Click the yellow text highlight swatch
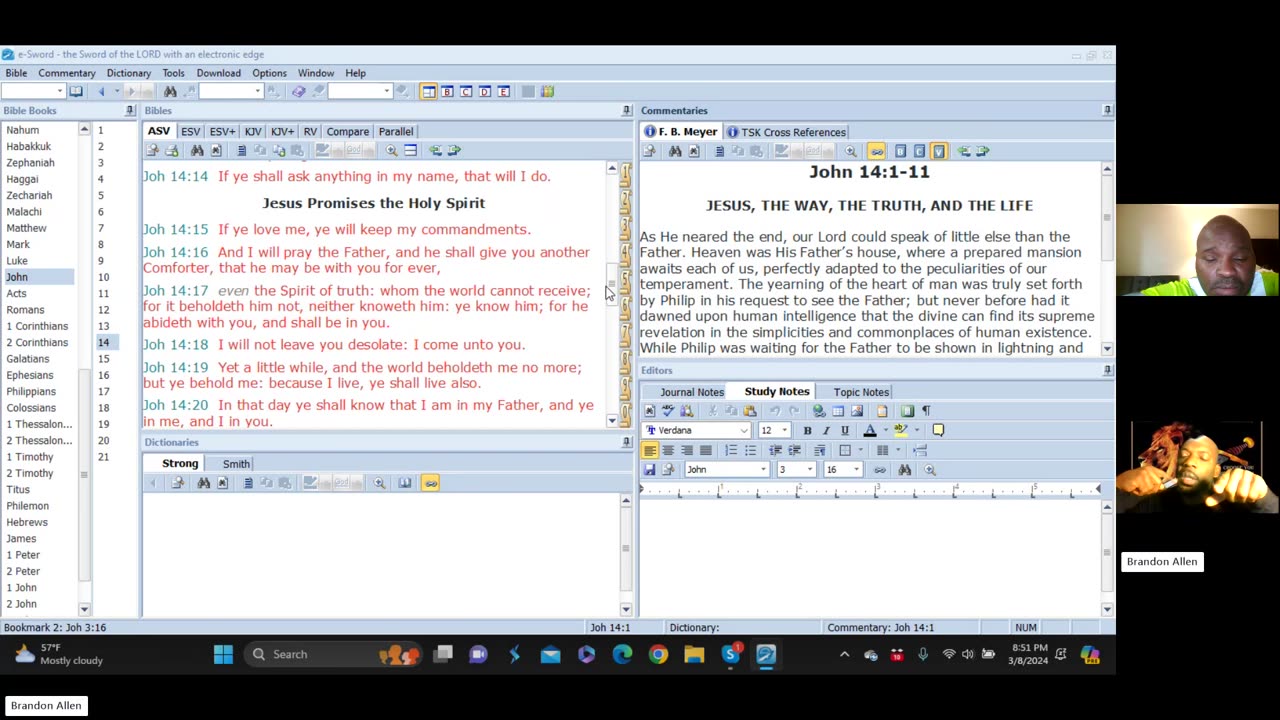Image resolution: width=1280 pixels, height=720 pixels. [x=901, y=430]
